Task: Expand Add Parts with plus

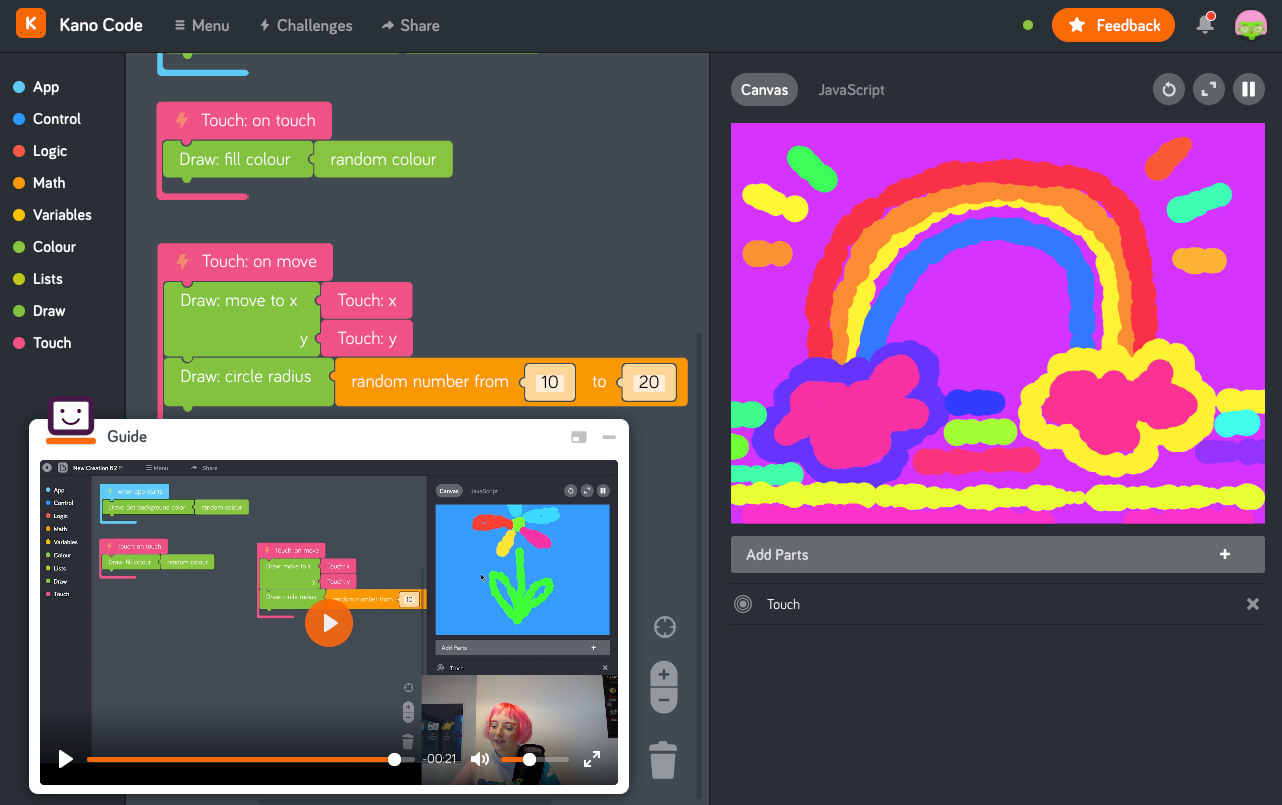Action: [1224, 554]
